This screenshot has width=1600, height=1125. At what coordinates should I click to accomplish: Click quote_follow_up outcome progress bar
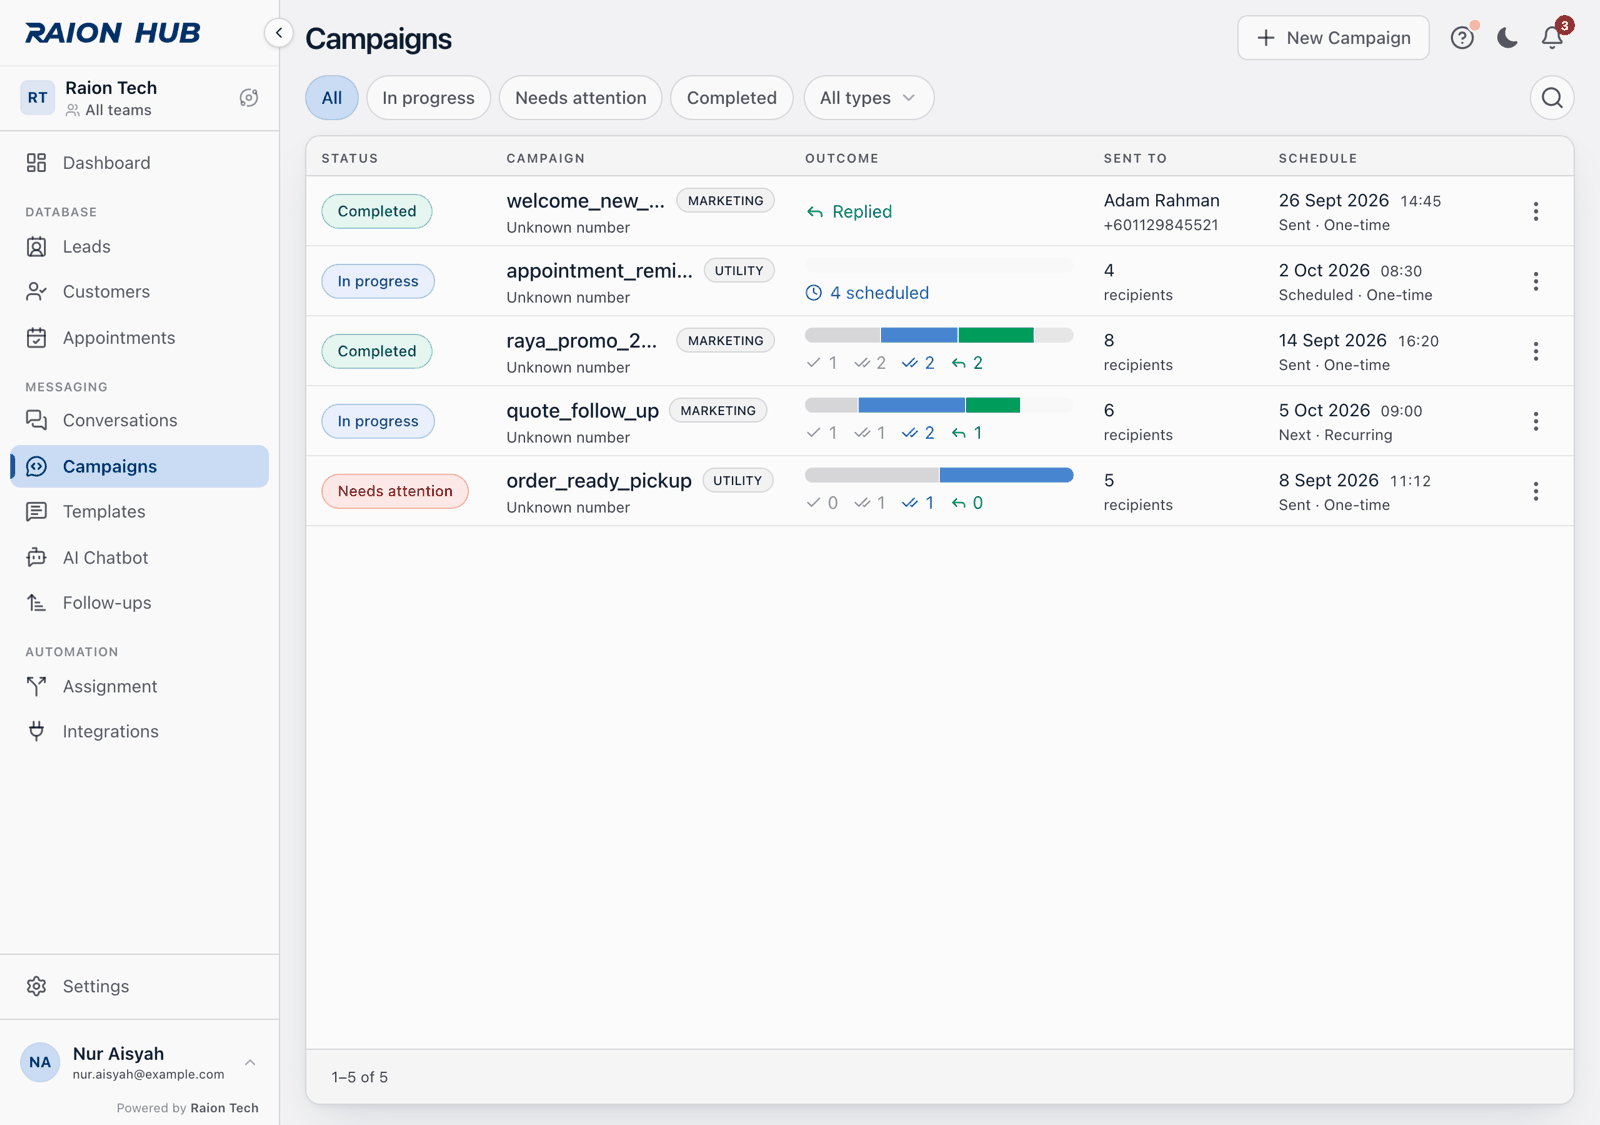(939, 405)
